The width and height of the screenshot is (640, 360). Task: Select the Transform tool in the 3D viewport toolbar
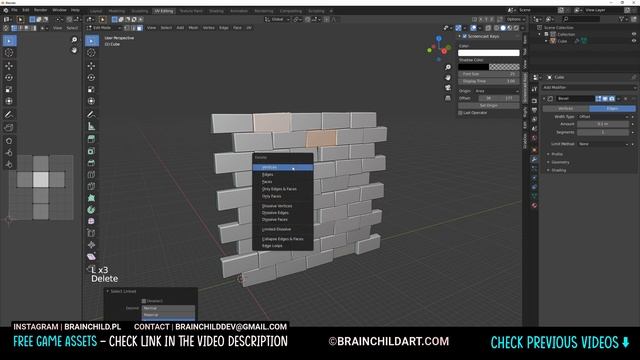point(91,101)
